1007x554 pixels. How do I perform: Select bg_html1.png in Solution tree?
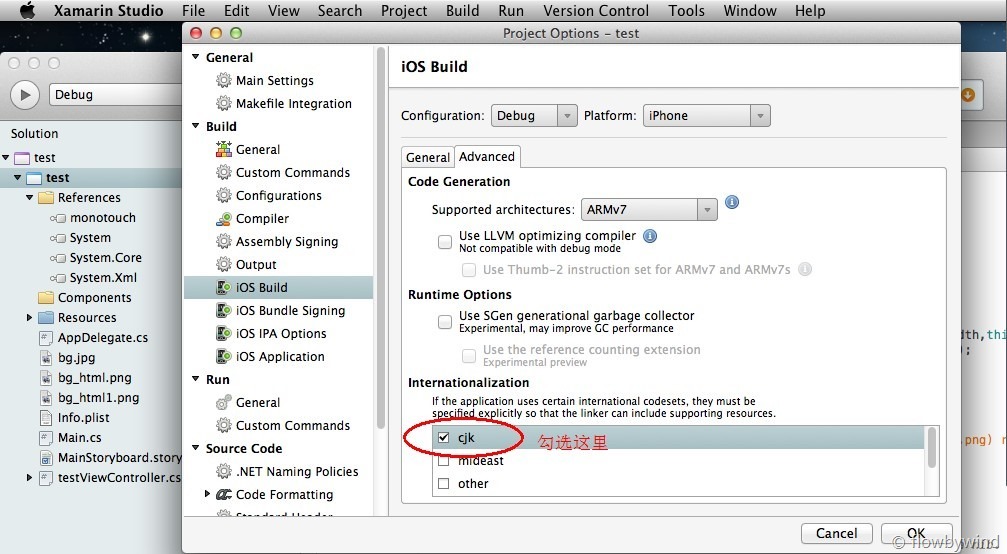(x=98, y=398)
